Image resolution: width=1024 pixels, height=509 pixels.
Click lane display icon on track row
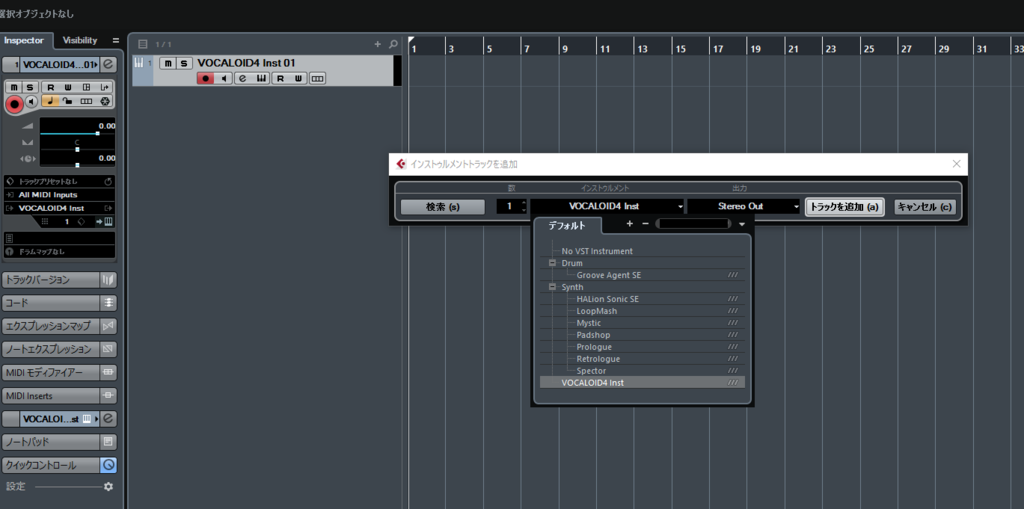coord(317,78)
